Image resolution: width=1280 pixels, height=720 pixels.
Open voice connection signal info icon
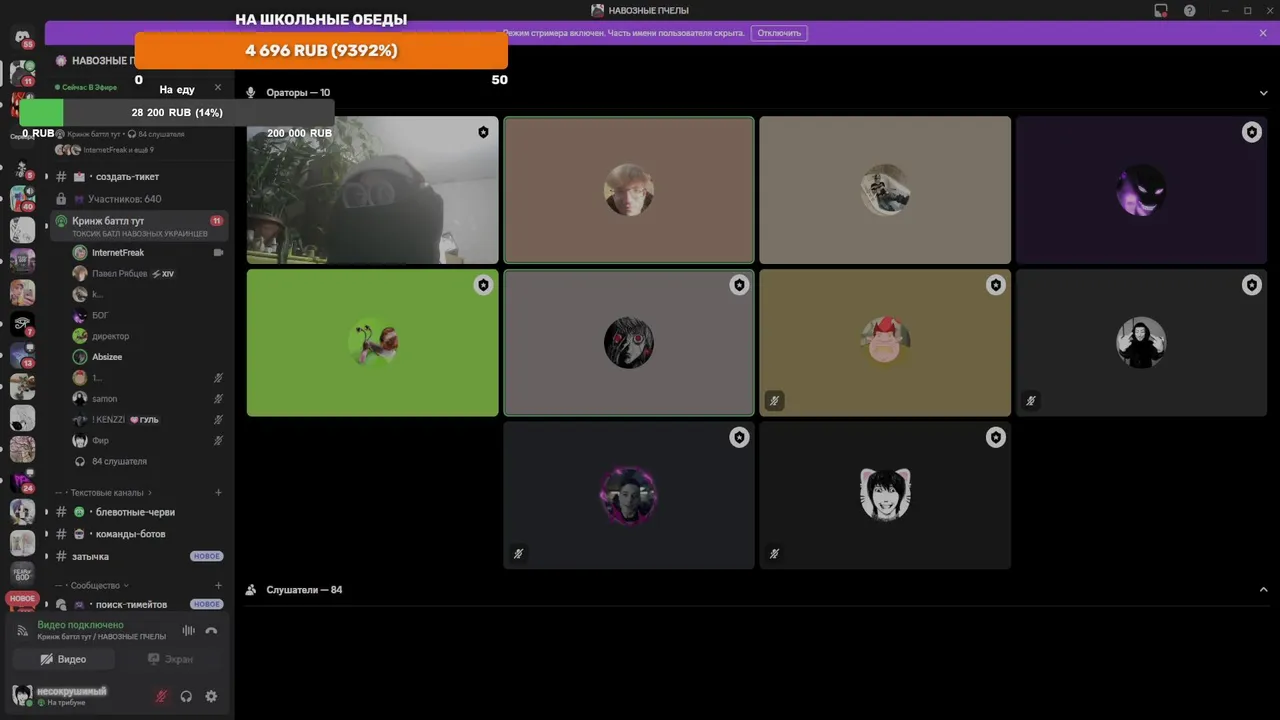22,631
